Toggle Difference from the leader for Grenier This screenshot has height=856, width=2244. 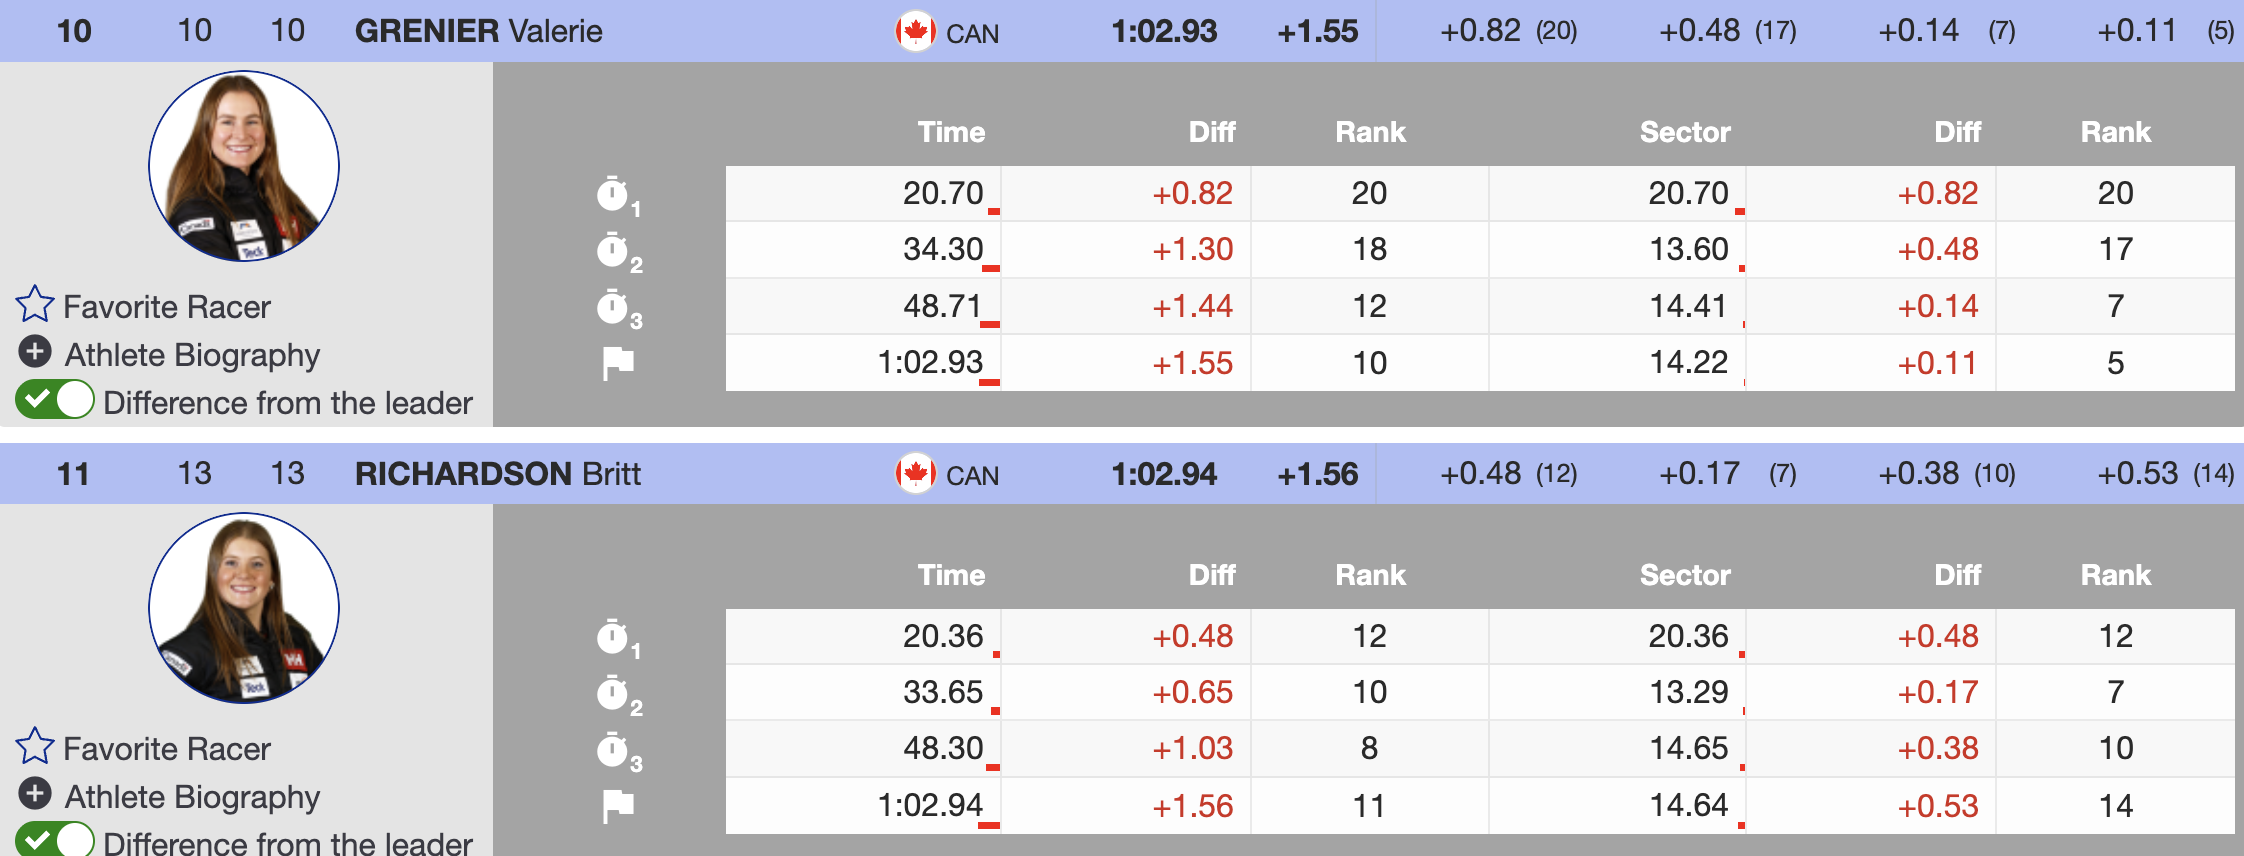[55, 400]
